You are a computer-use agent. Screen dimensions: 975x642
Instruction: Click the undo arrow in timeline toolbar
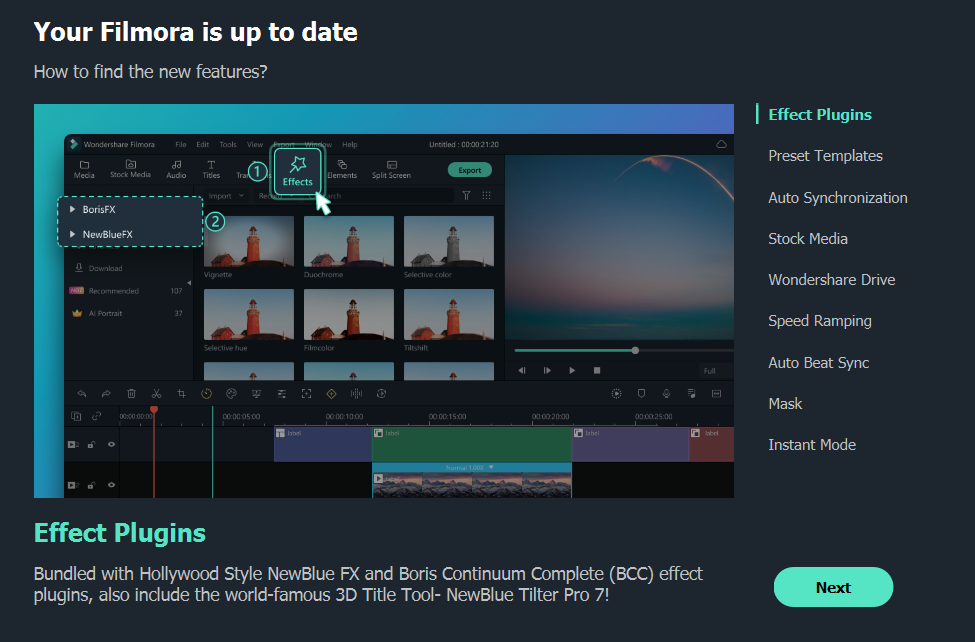[81, 393]
